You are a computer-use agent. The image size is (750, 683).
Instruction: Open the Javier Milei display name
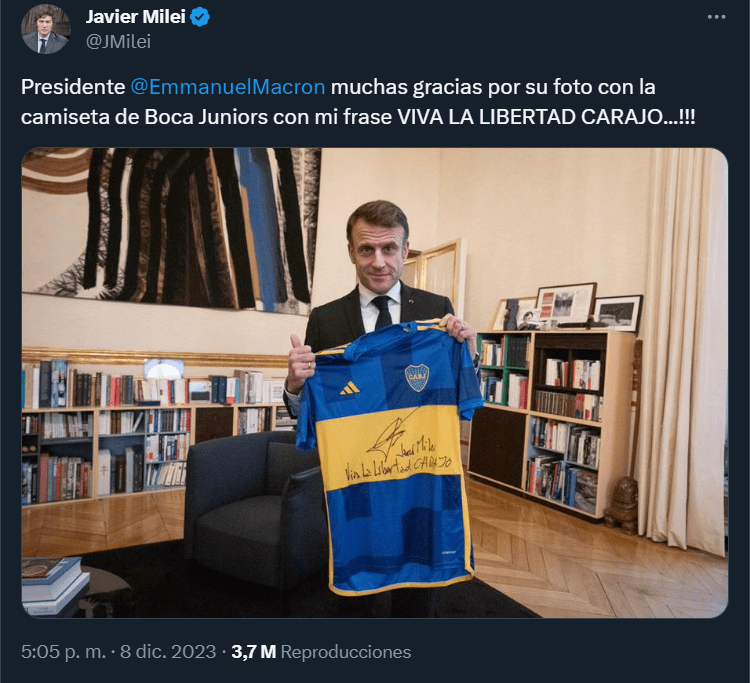tap(135, 17)
